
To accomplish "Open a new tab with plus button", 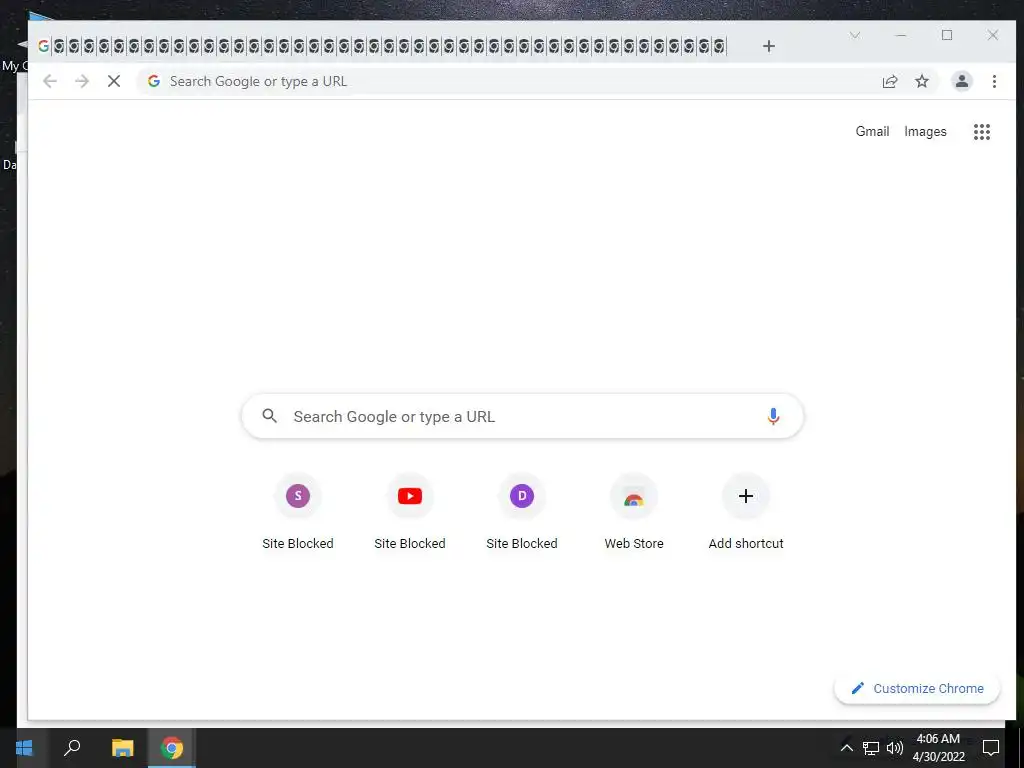I will pyautogui.click(x=769, y=46).
